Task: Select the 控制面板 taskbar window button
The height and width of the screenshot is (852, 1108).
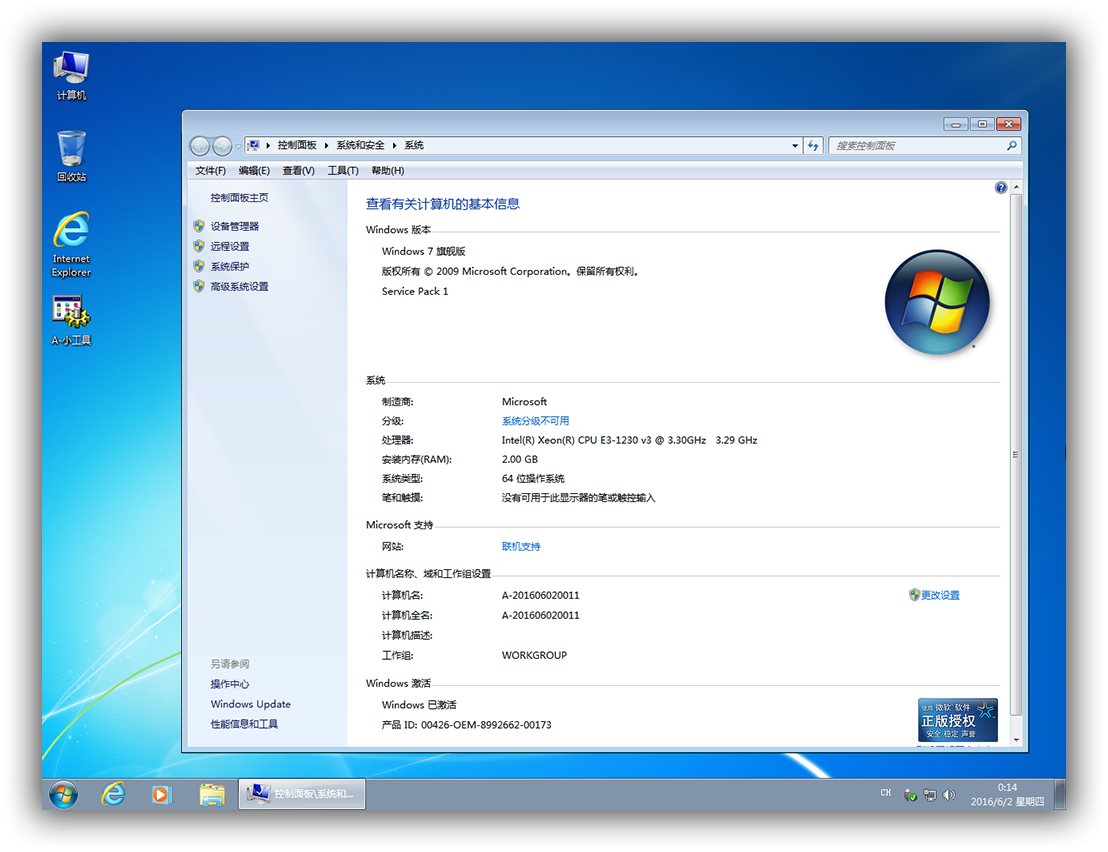Action: click(302, 794)
